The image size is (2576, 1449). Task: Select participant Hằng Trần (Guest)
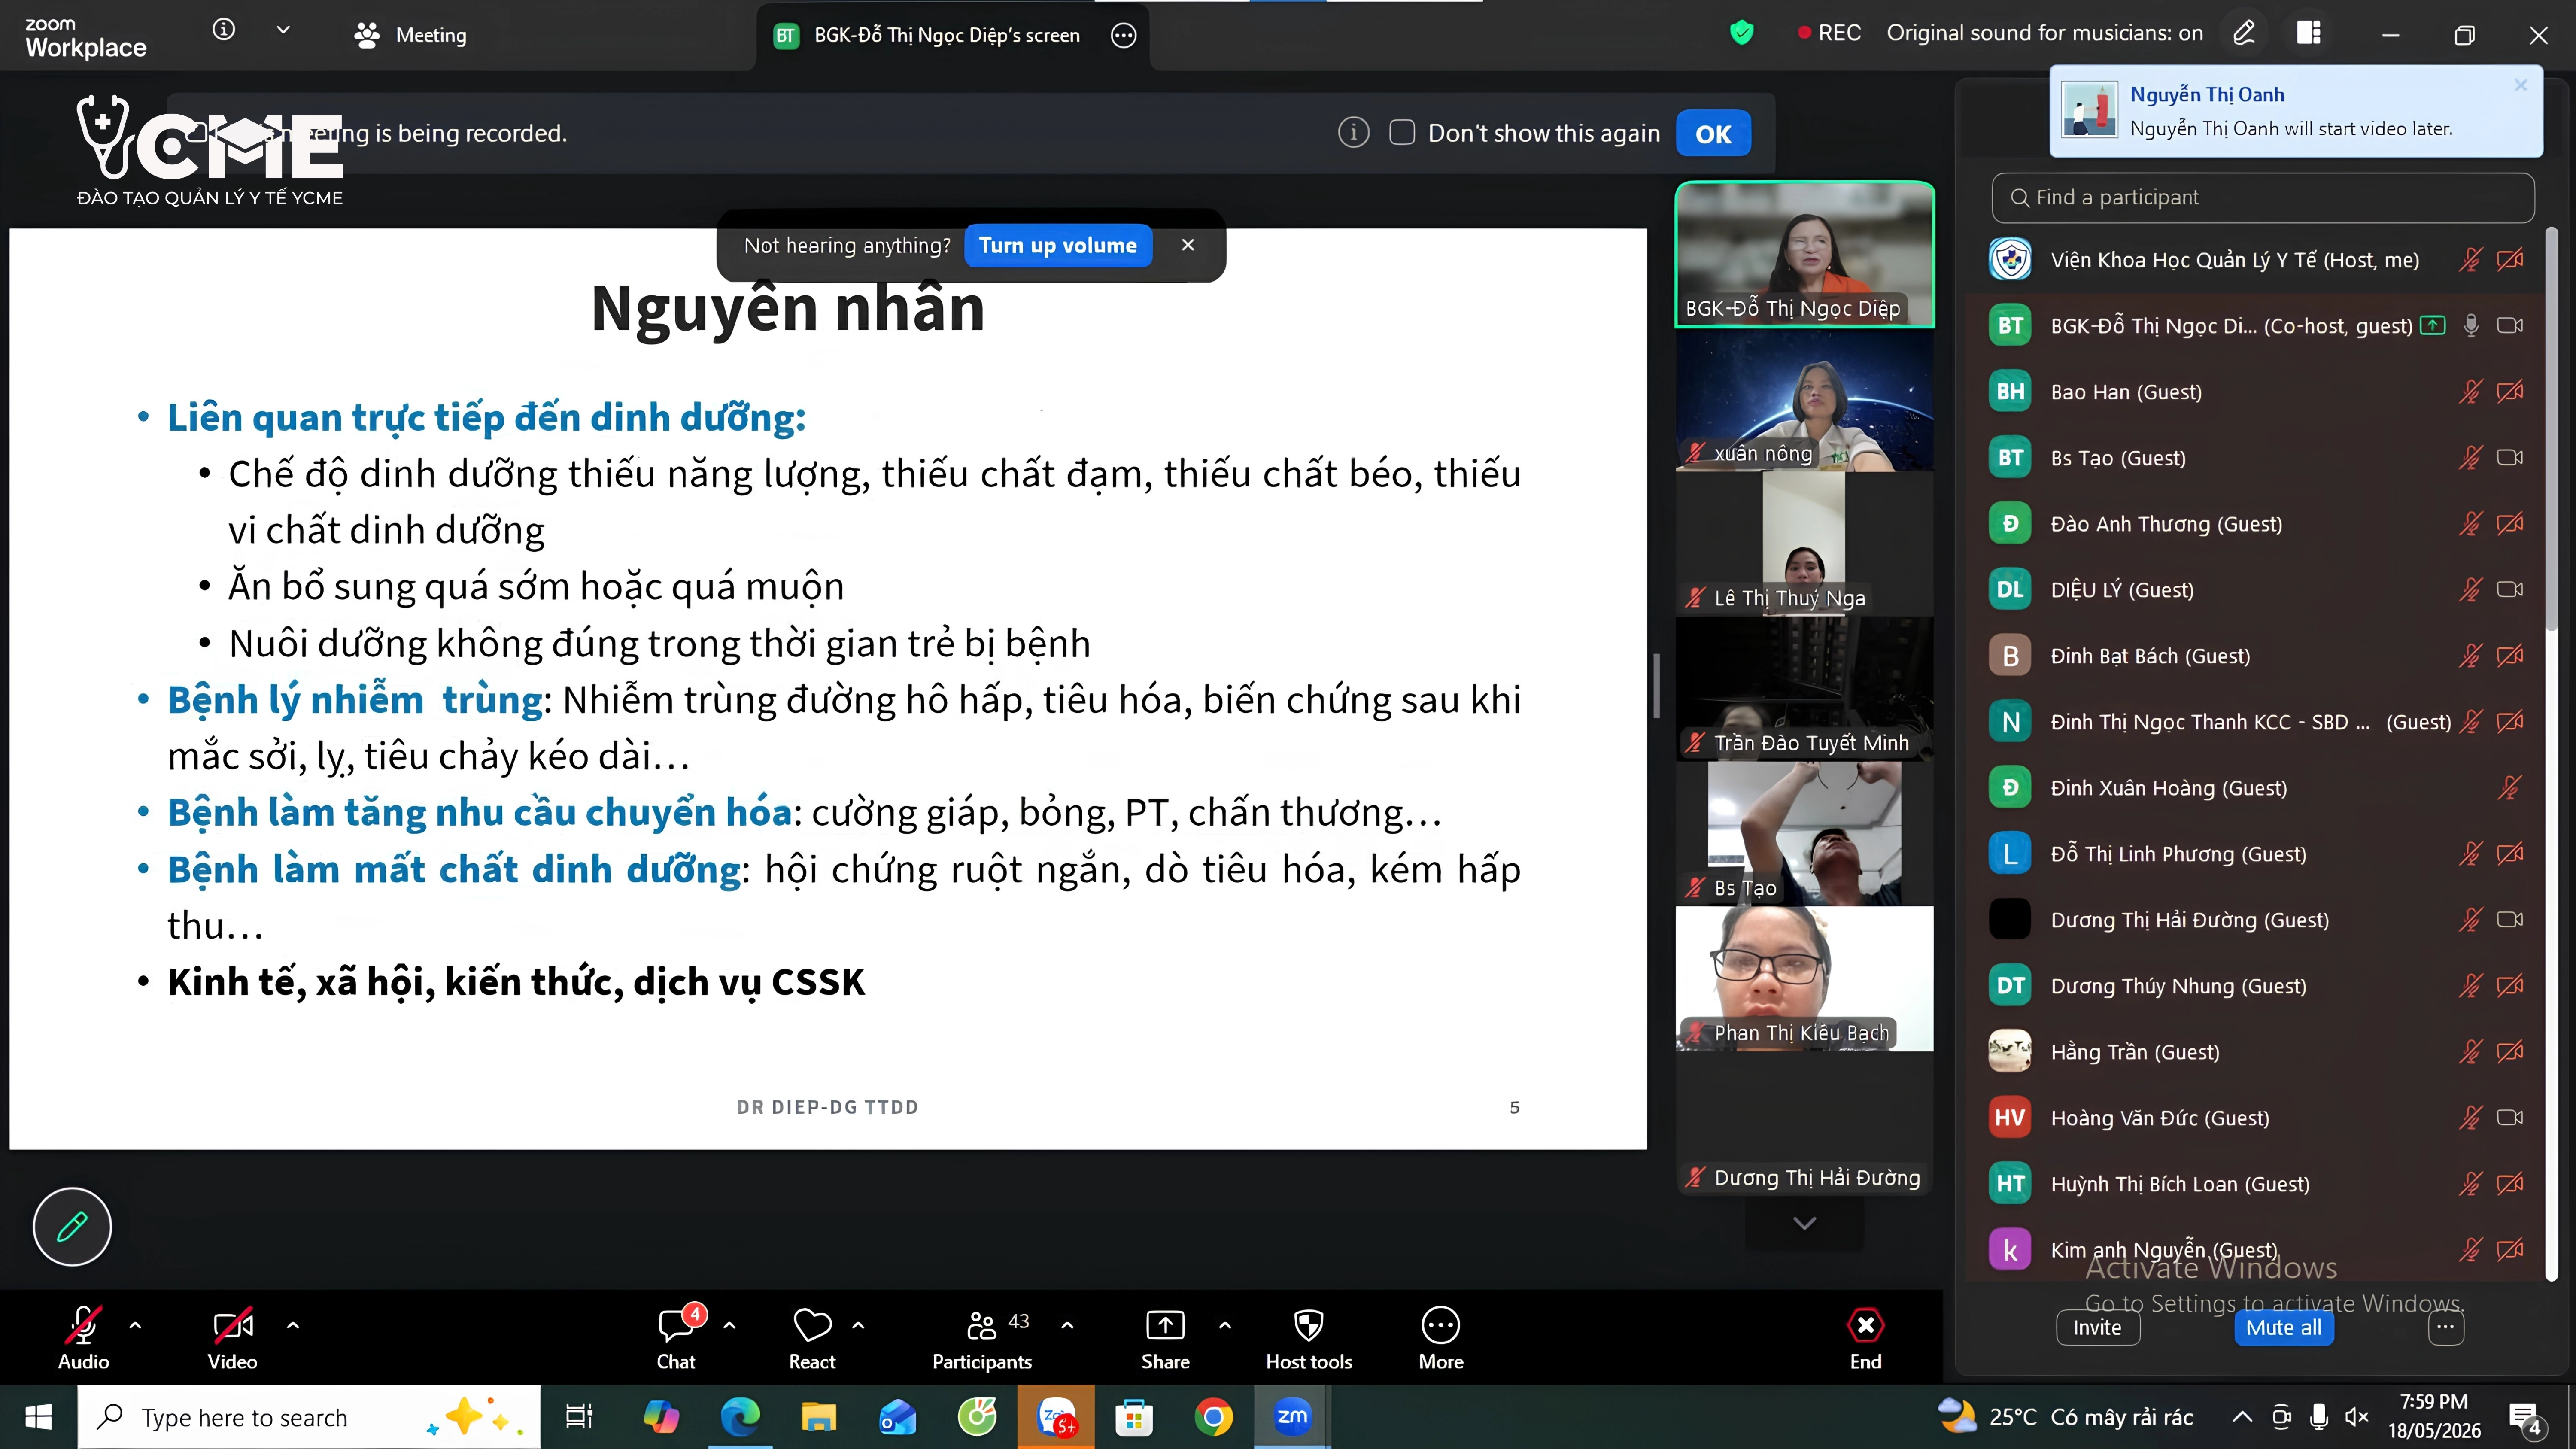[2254, 1052]
